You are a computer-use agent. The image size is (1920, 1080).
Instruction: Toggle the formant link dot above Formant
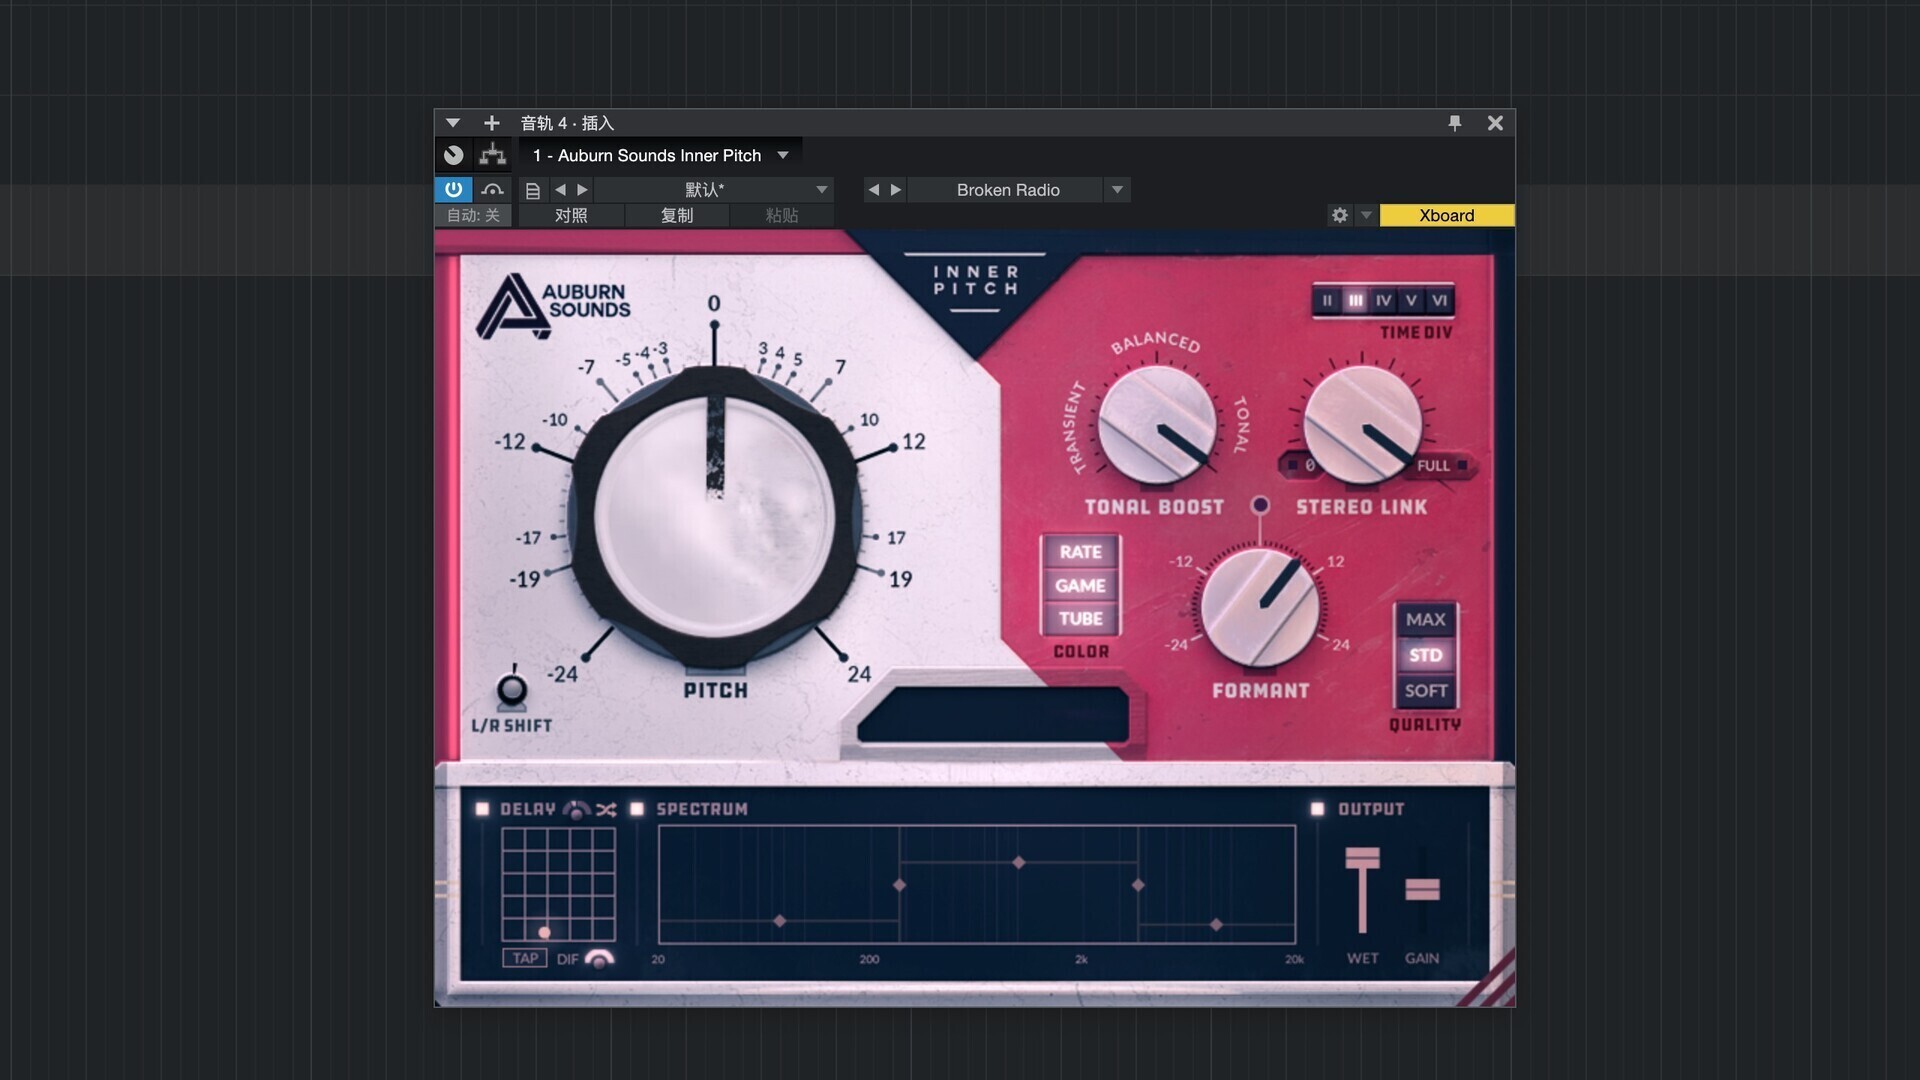tap(1260, 505)
